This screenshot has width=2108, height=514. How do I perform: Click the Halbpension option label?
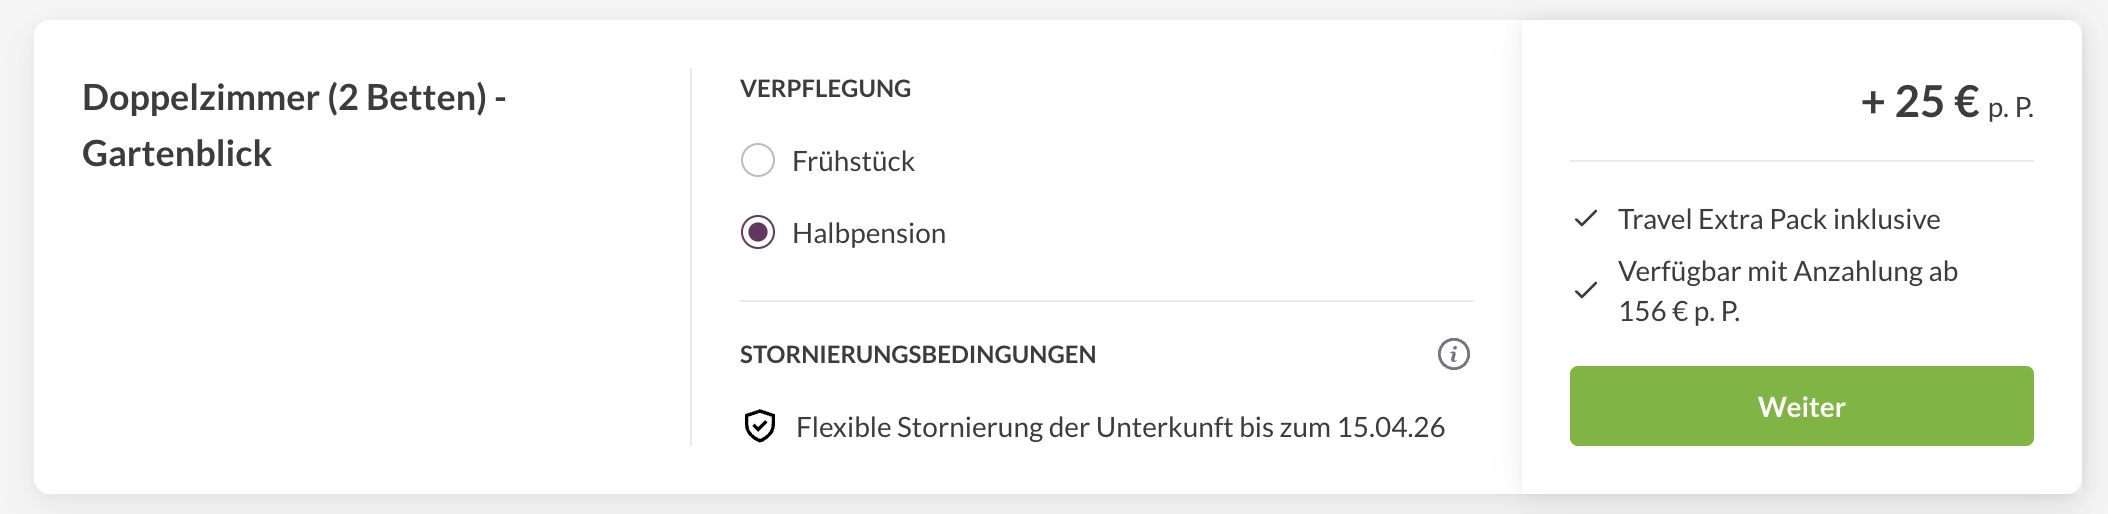point(868,233)
